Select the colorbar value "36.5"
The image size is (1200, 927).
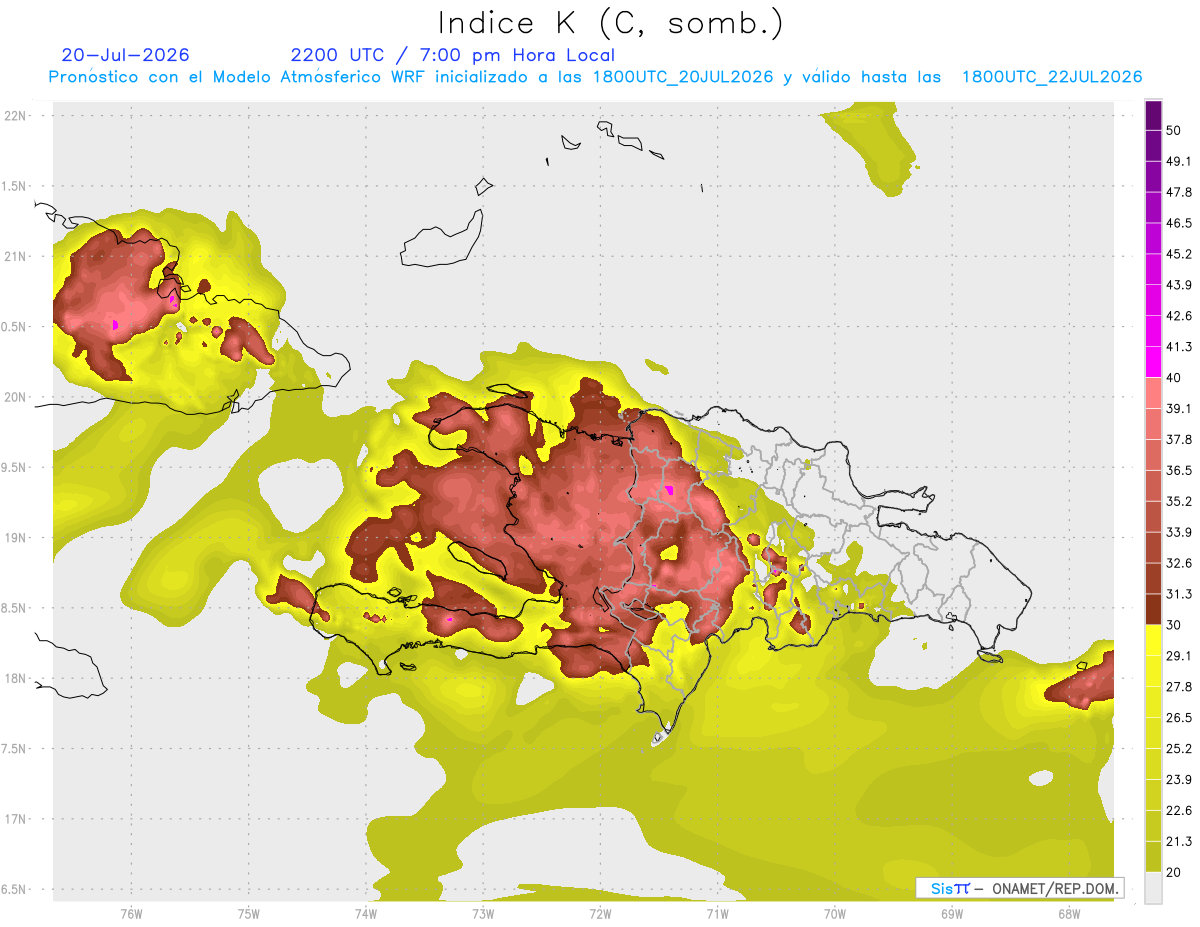pyautogui.click(x=1178, y=470)
